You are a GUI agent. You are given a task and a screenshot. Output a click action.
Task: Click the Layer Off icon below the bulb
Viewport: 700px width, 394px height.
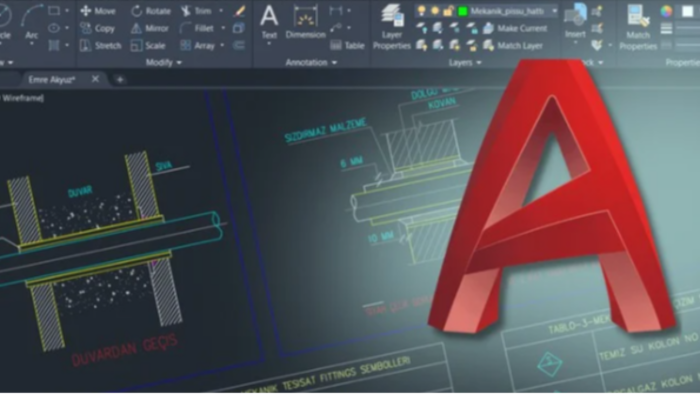tap(421, 28)
